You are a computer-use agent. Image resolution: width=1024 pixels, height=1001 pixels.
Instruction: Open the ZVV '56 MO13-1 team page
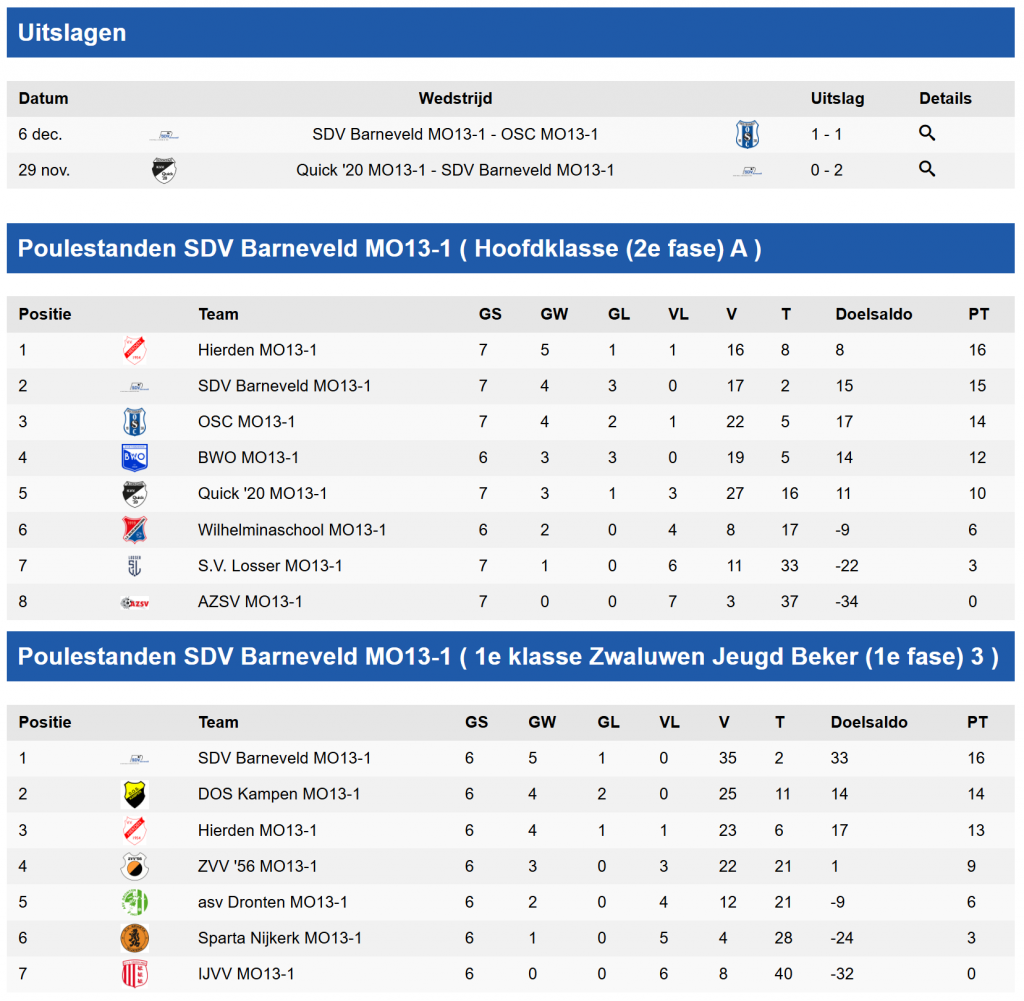254,865
